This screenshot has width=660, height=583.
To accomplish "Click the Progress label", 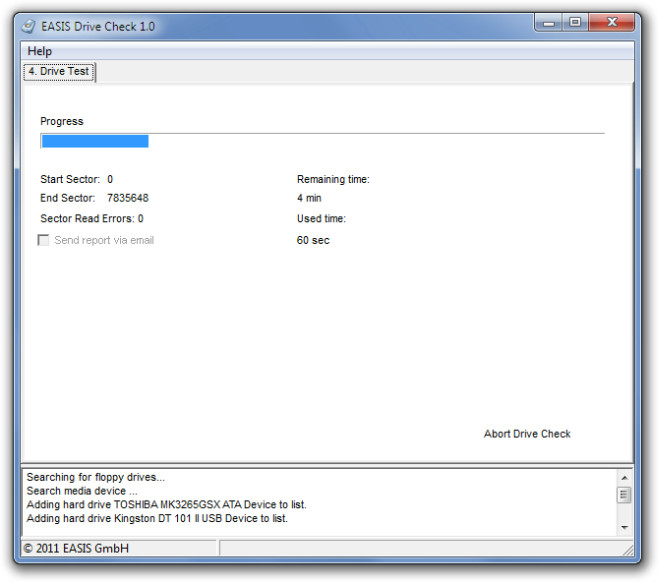I will pyautogui.click(x=61, y=121).
